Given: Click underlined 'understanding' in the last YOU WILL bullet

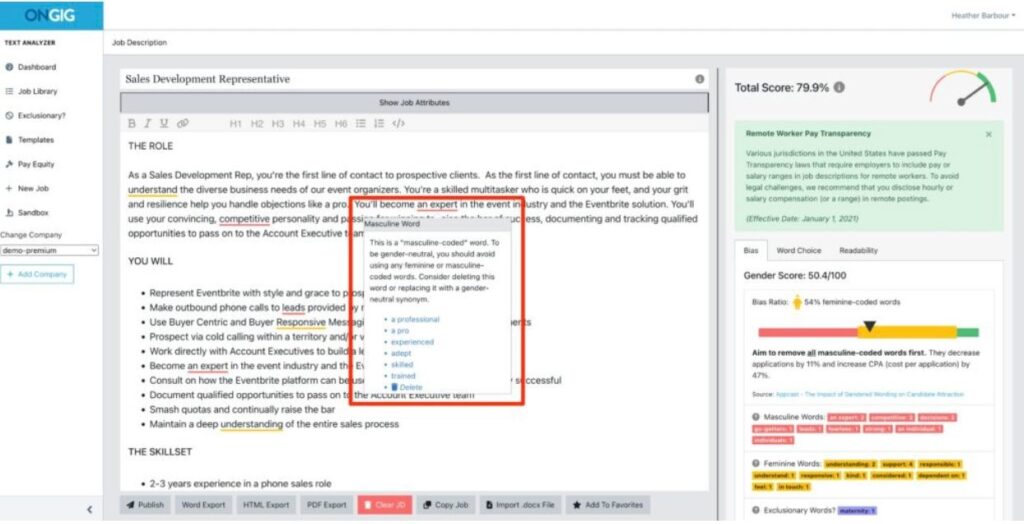Looking at the screenshot, I should pos(251,424).
